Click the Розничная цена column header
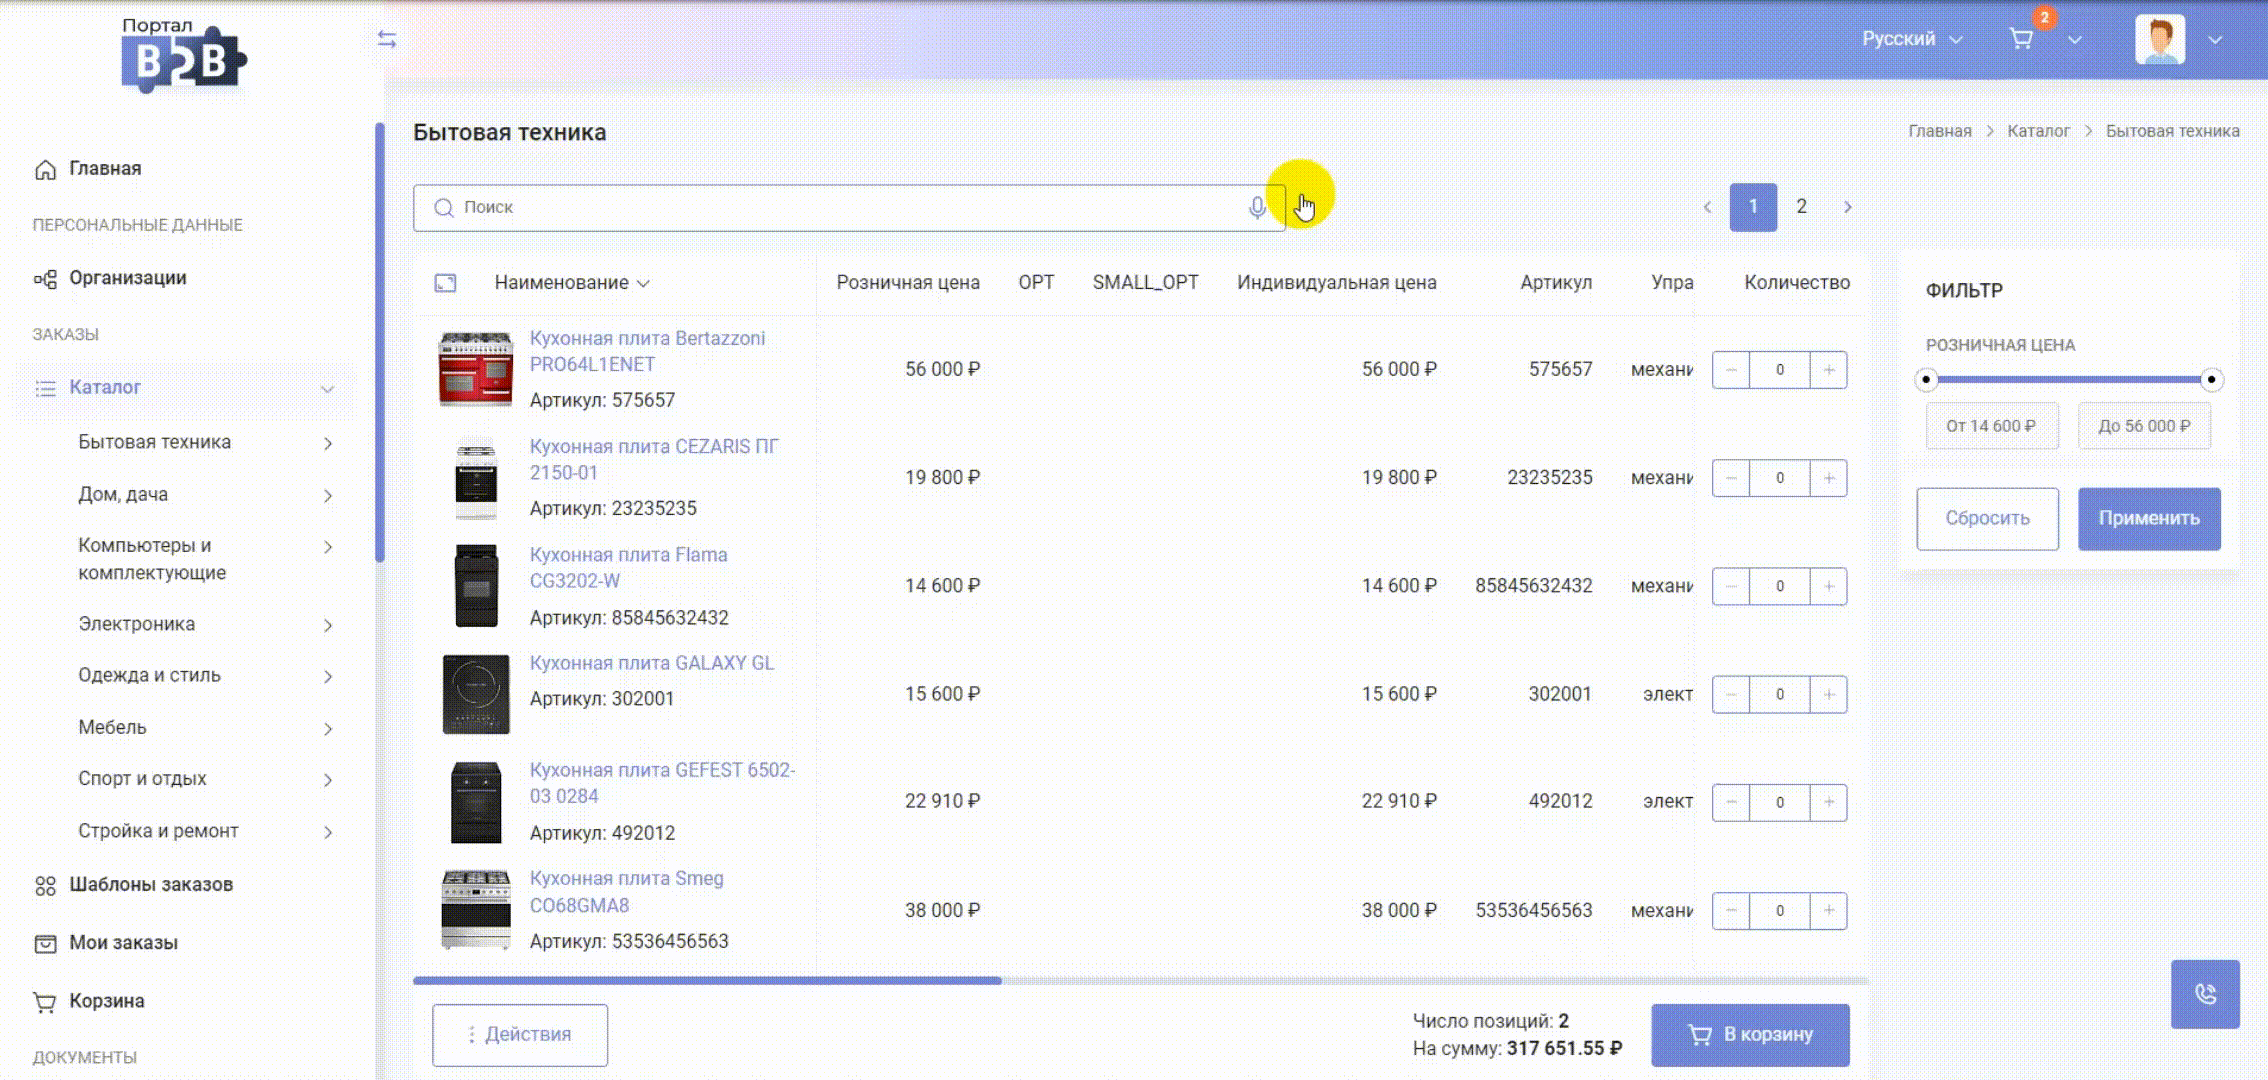This screenshot has width=2268, height=1080. pos(908,283)
